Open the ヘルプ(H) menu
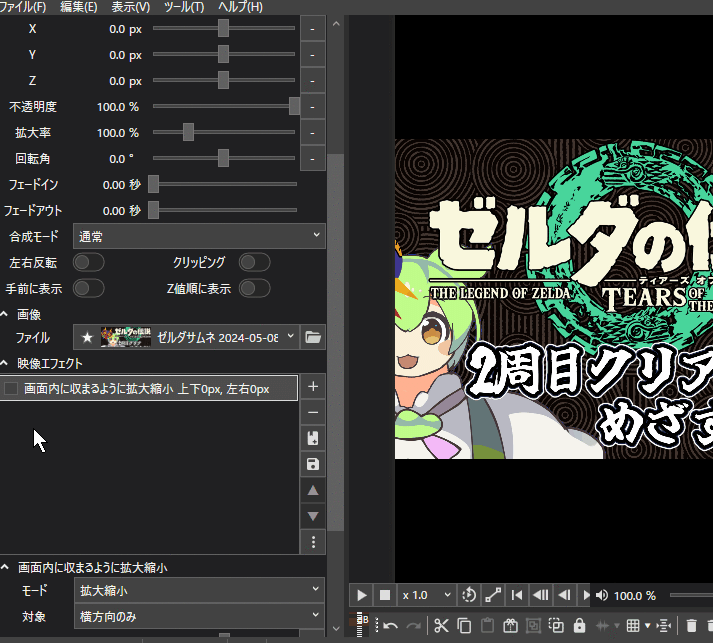The height and width of the screenshot is (643, 713). coord(240,7)
